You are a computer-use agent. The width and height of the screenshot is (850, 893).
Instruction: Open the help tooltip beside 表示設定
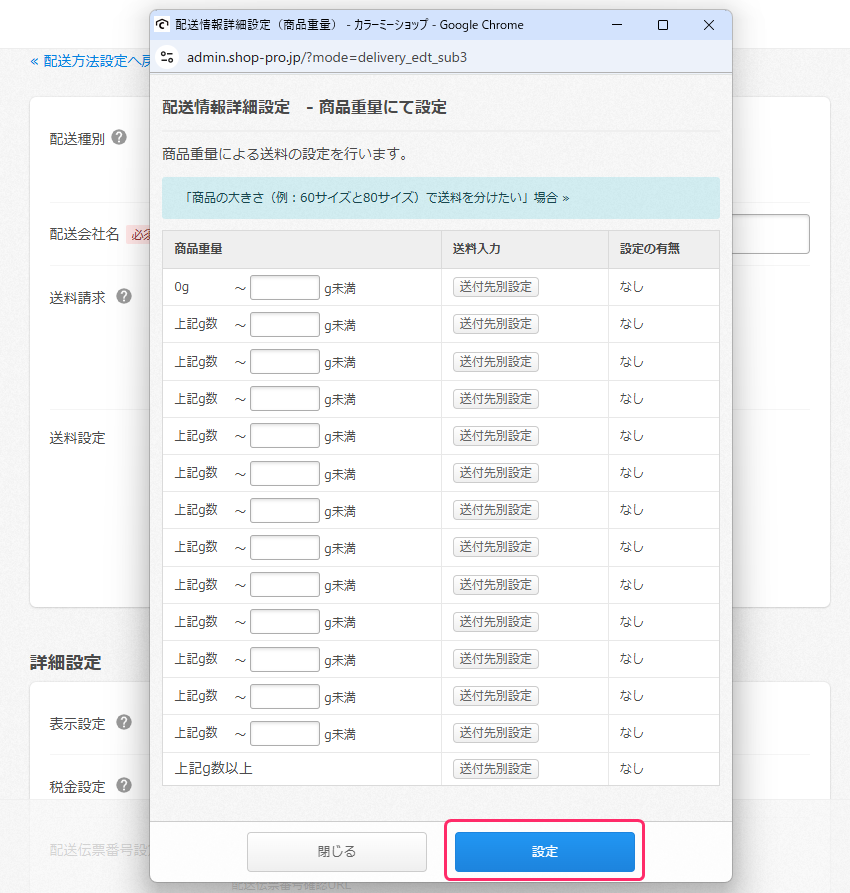click(x=124, y=722)
